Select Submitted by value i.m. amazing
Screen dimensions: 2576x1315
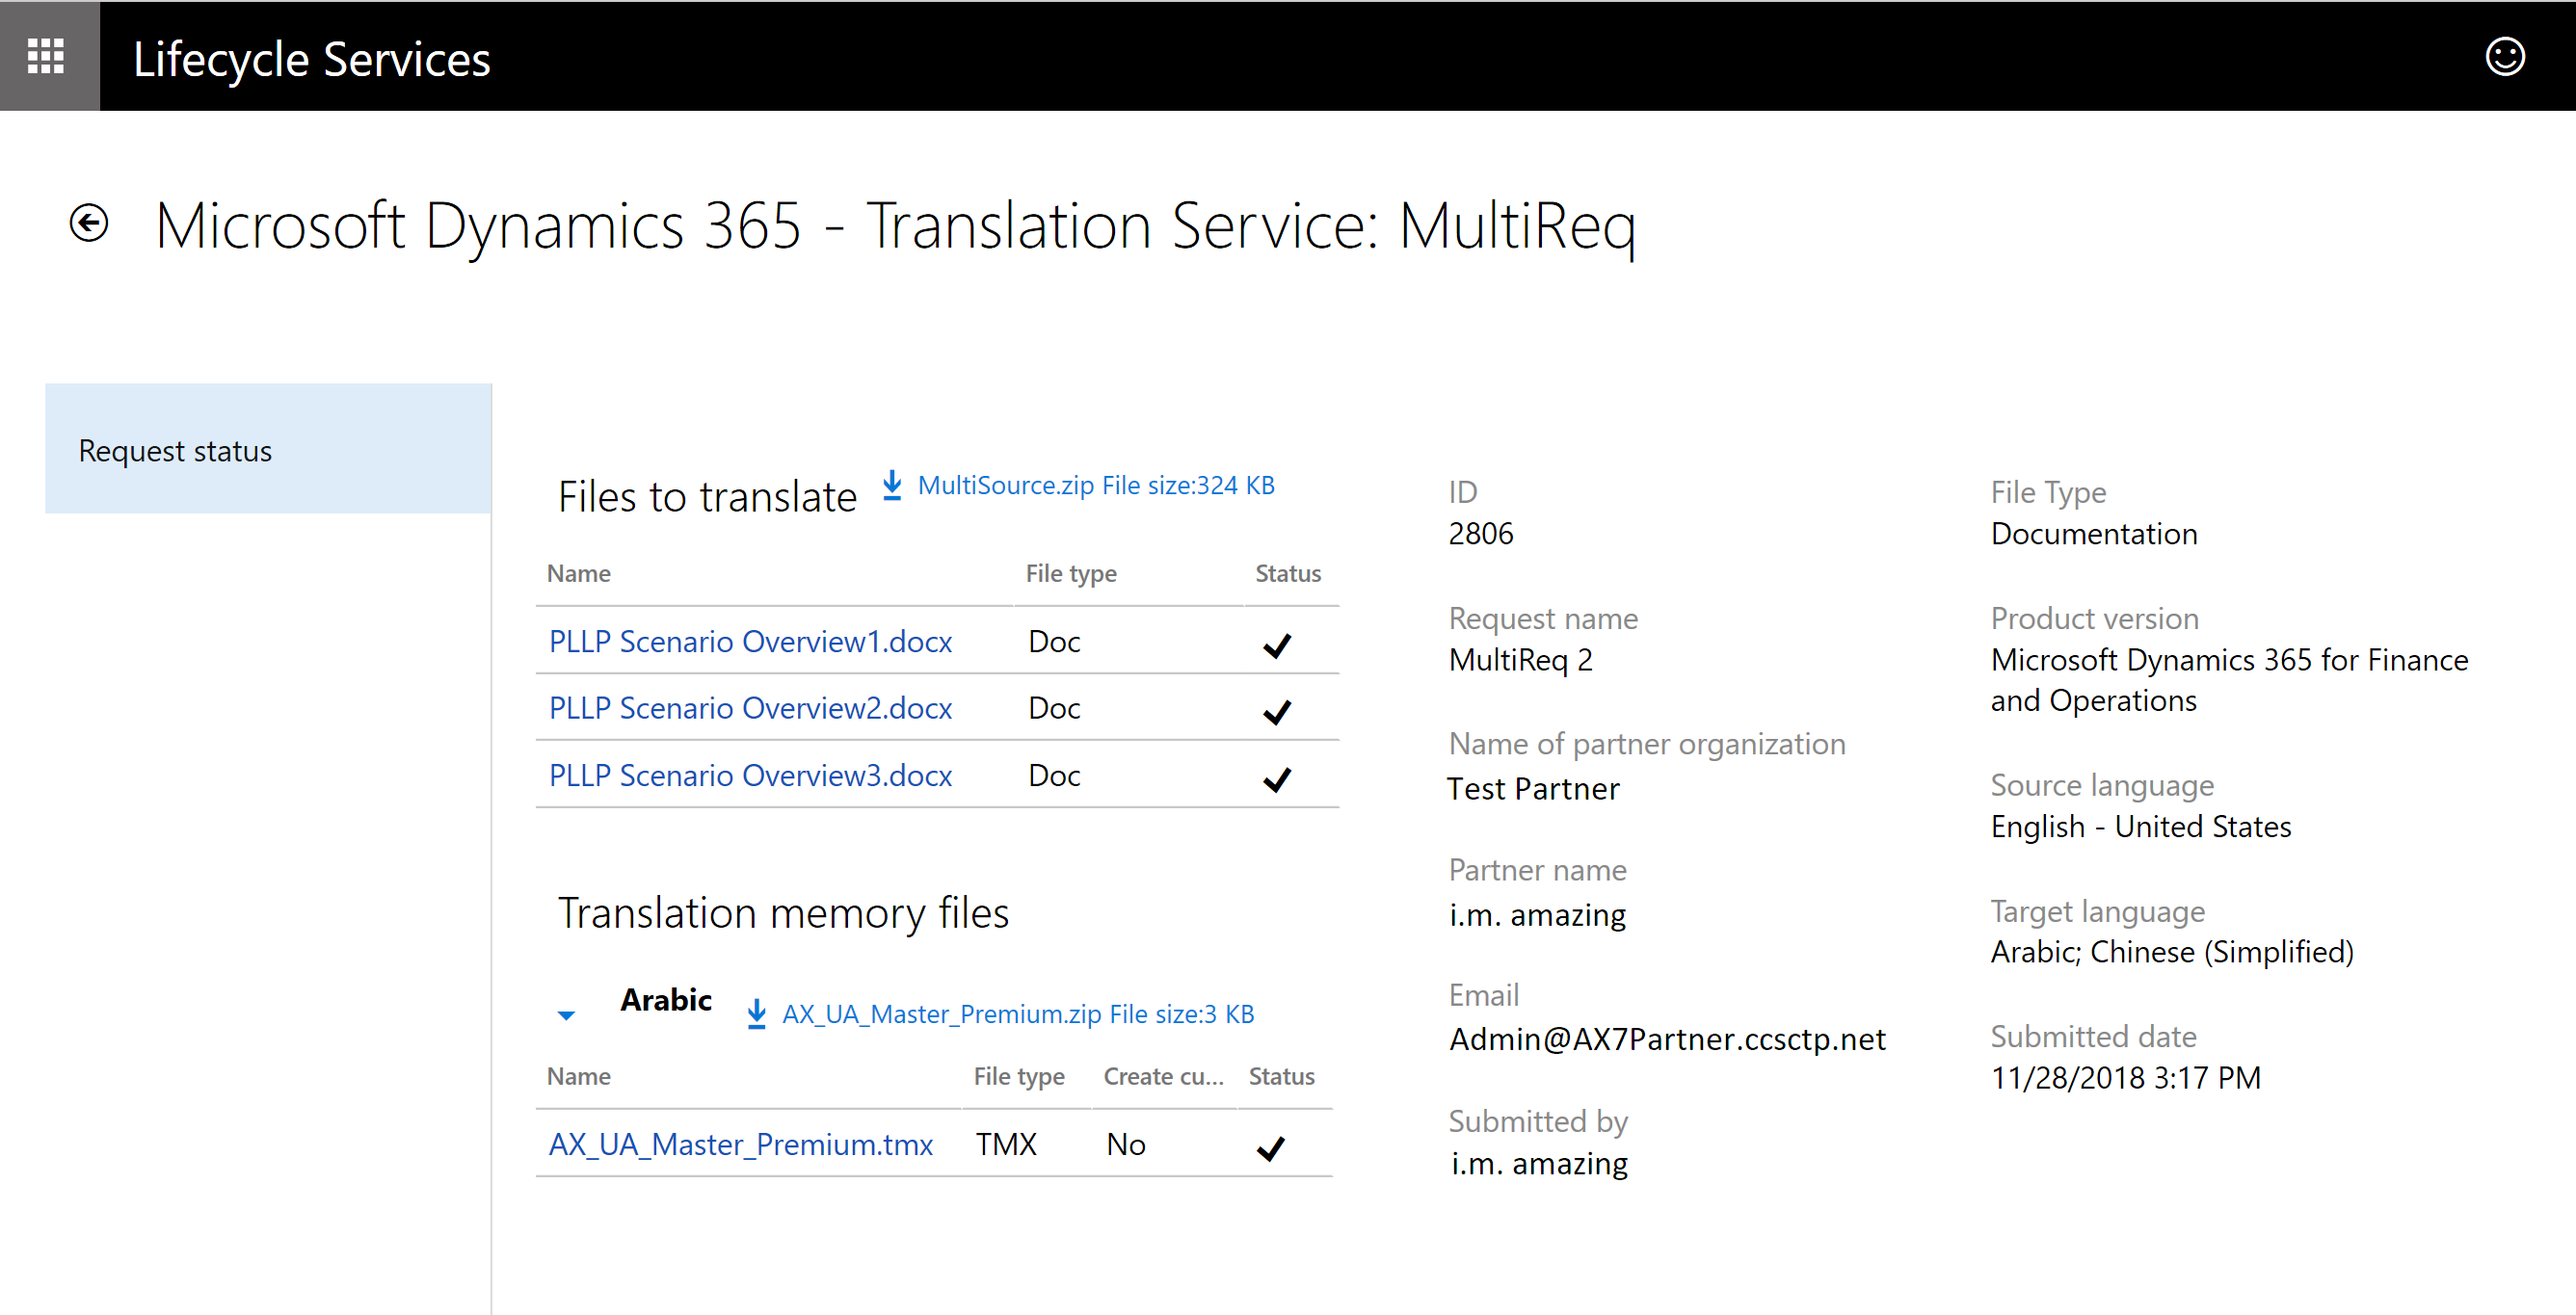click(x=1539, y=1164)
